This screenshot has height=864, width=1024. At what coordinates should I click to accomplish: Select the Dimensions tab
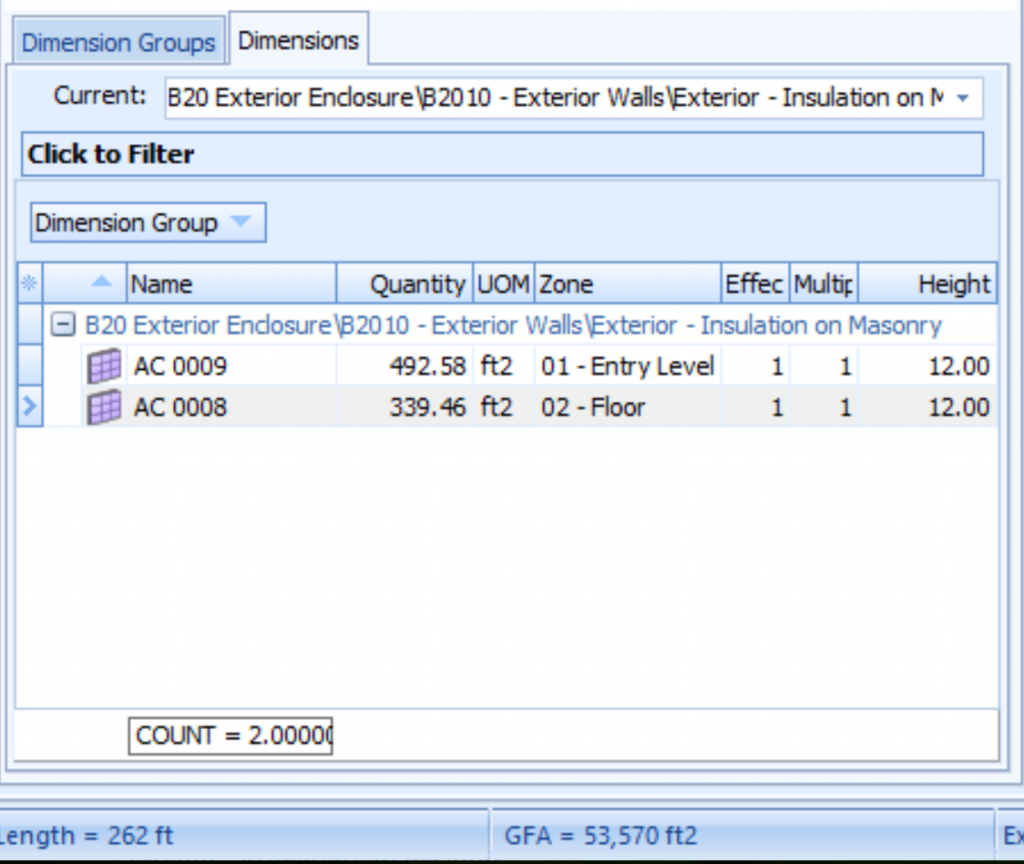(x=298, y=40)
